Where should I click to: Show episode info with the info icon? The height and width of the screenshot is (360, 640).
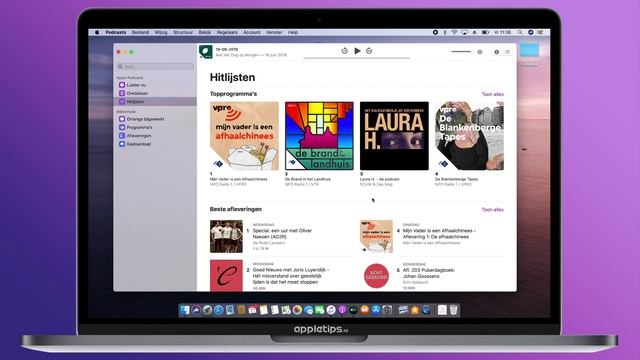(496, 52)
